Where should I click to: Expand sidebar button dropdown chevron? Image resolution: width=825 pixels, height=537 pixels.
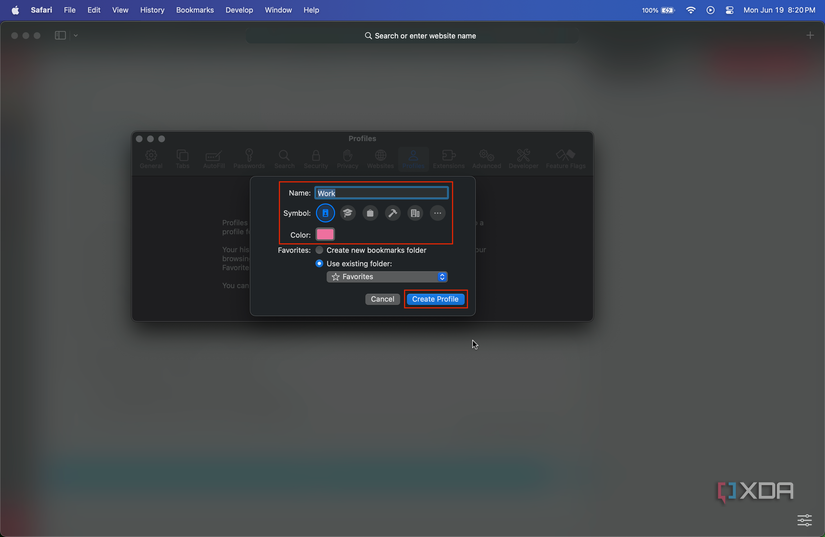click(x=76, y=35)
